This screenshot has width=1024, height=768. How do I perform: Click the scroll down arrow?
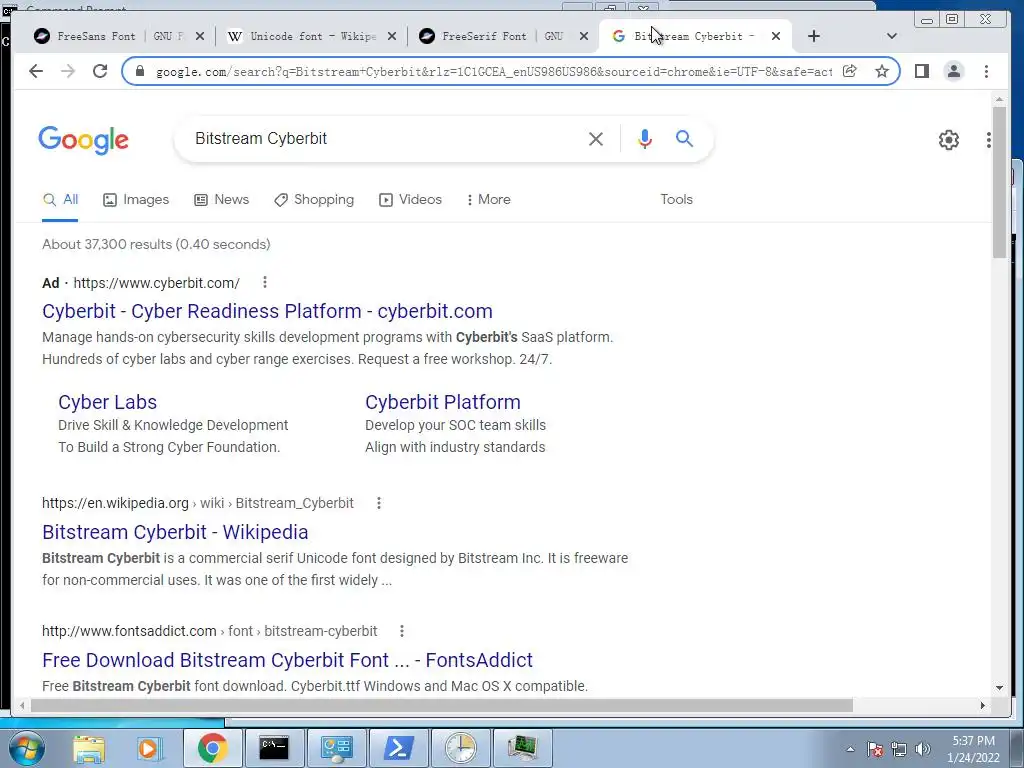(999, 688)
